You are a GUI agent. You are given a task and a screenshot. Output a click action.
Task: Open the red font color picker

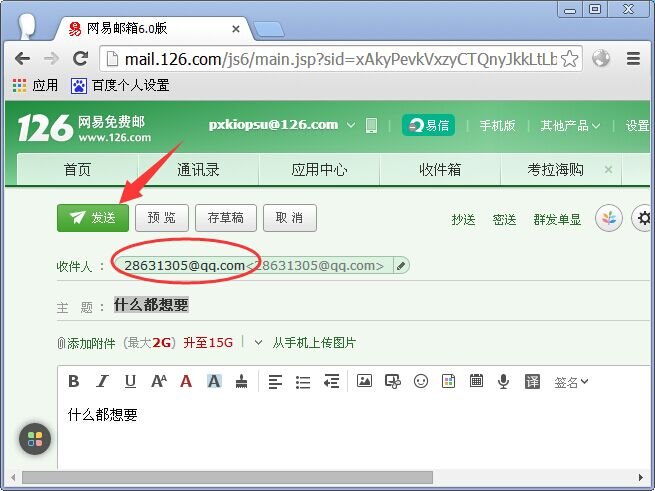(x=186, y=381)
